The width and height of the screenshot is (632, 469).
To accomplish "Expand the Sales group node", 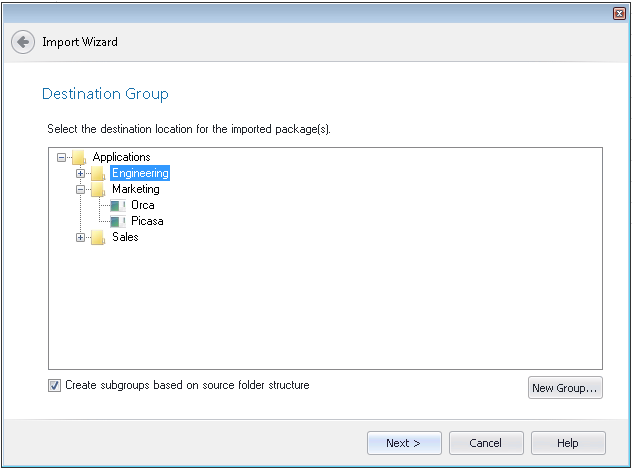I will tap(81, 237).
